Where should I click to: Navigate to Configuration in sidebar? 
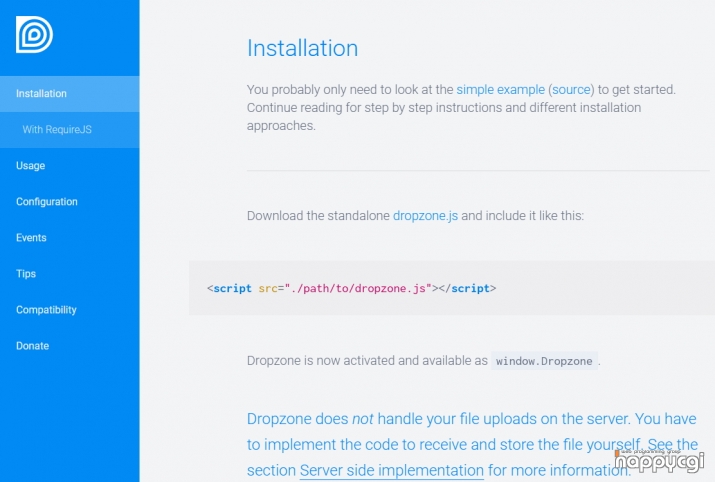[47, 202]
